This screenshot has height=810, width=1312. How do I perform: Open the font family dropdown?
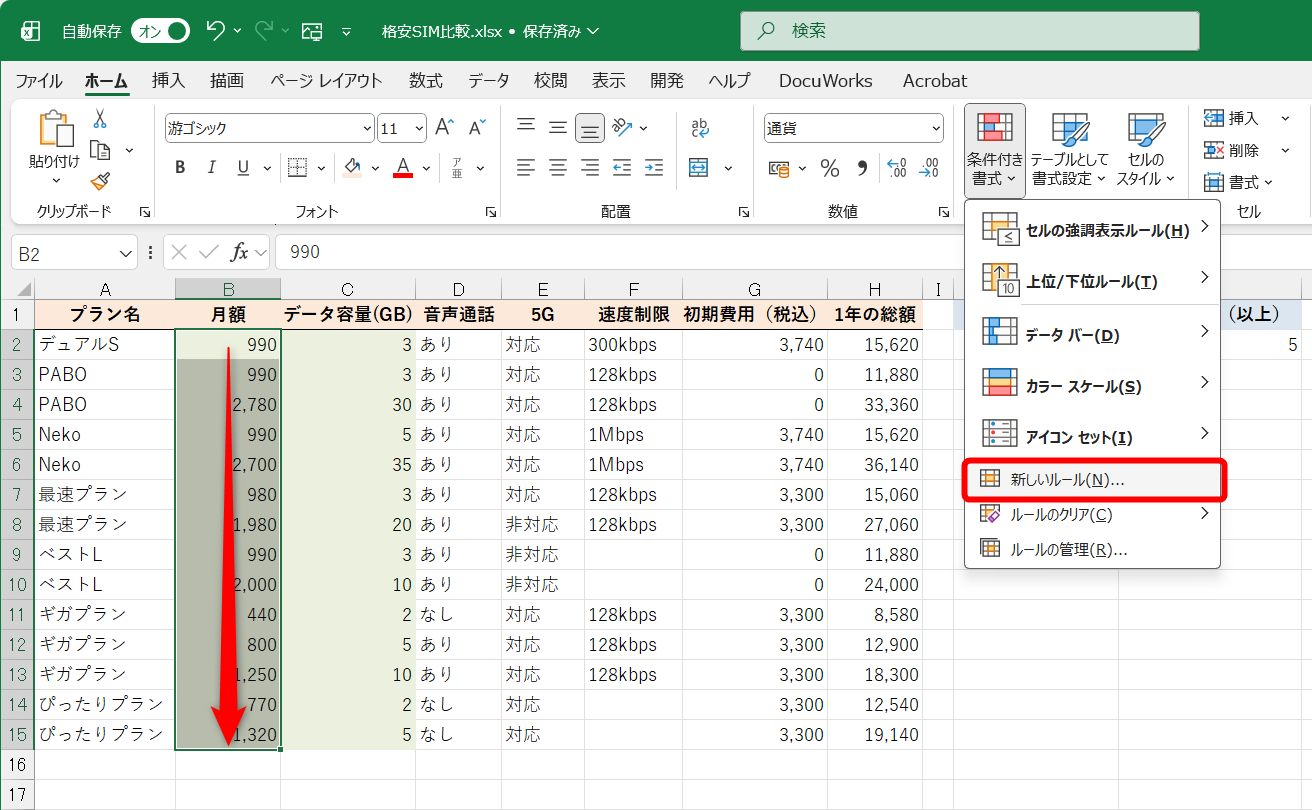point(367,128)
